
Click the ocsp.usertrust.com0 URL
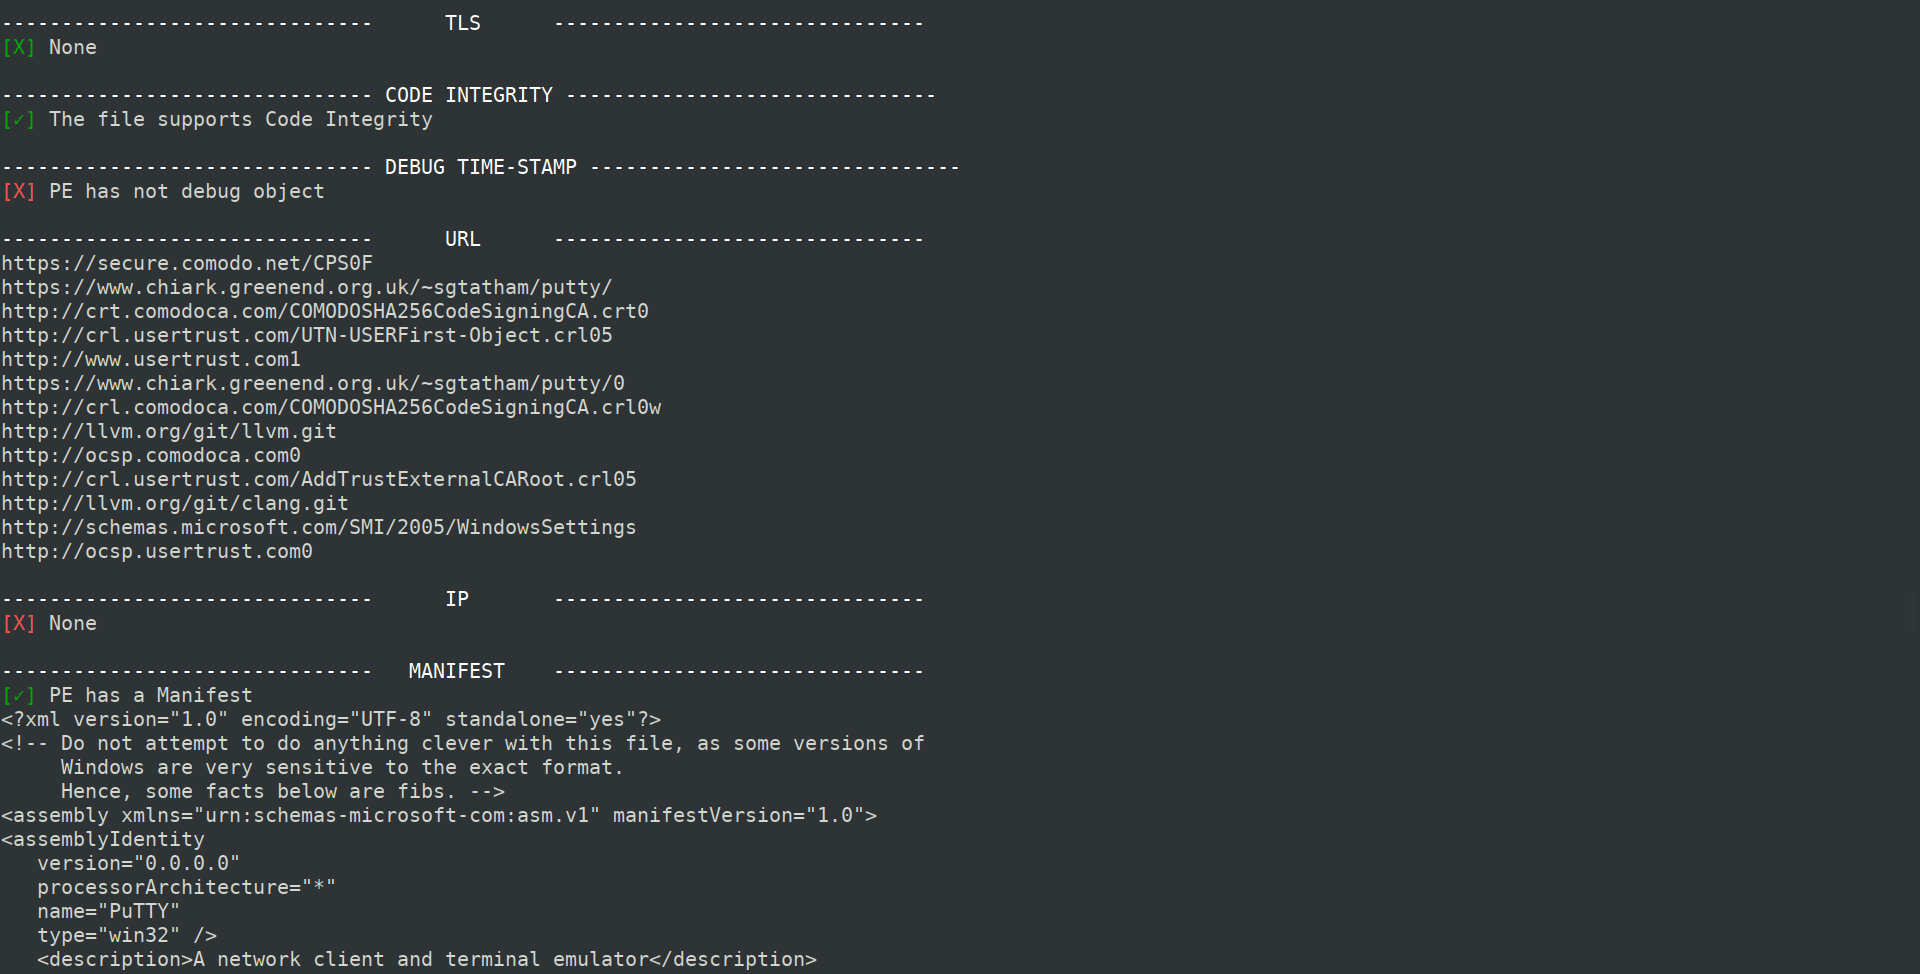157,551
